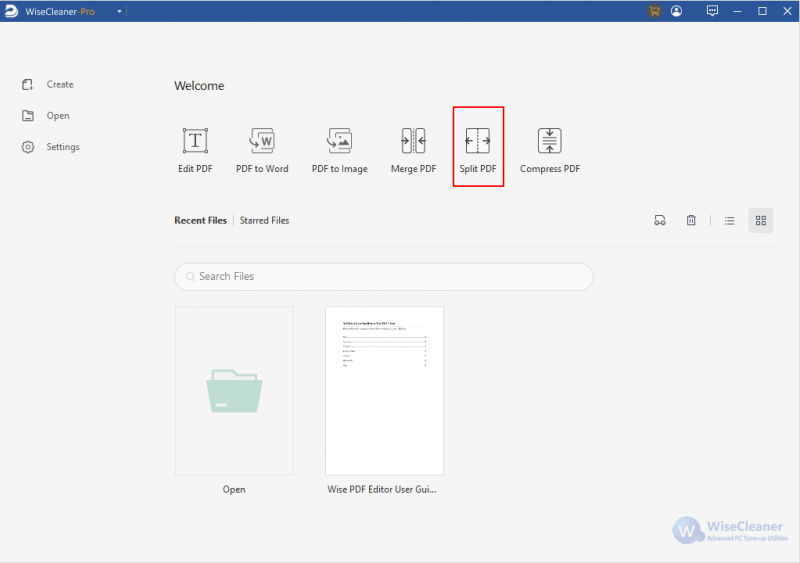The image size is (800, 563).
Task: Click the glasses icon above recent files
Action: 660,221
